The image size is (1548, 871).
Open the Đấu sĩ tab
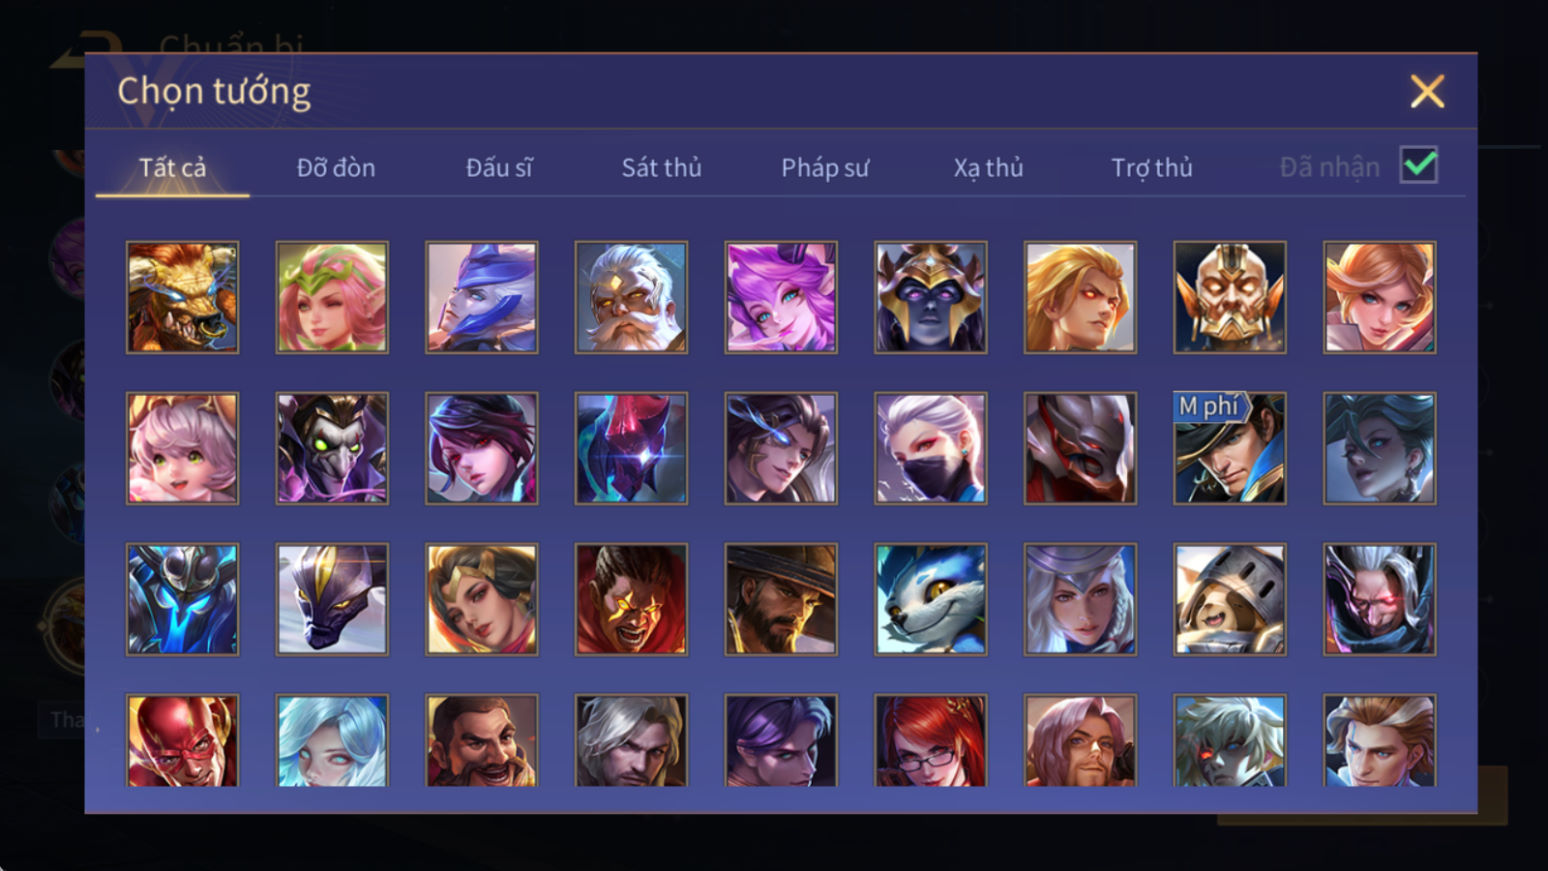point(499,168)
